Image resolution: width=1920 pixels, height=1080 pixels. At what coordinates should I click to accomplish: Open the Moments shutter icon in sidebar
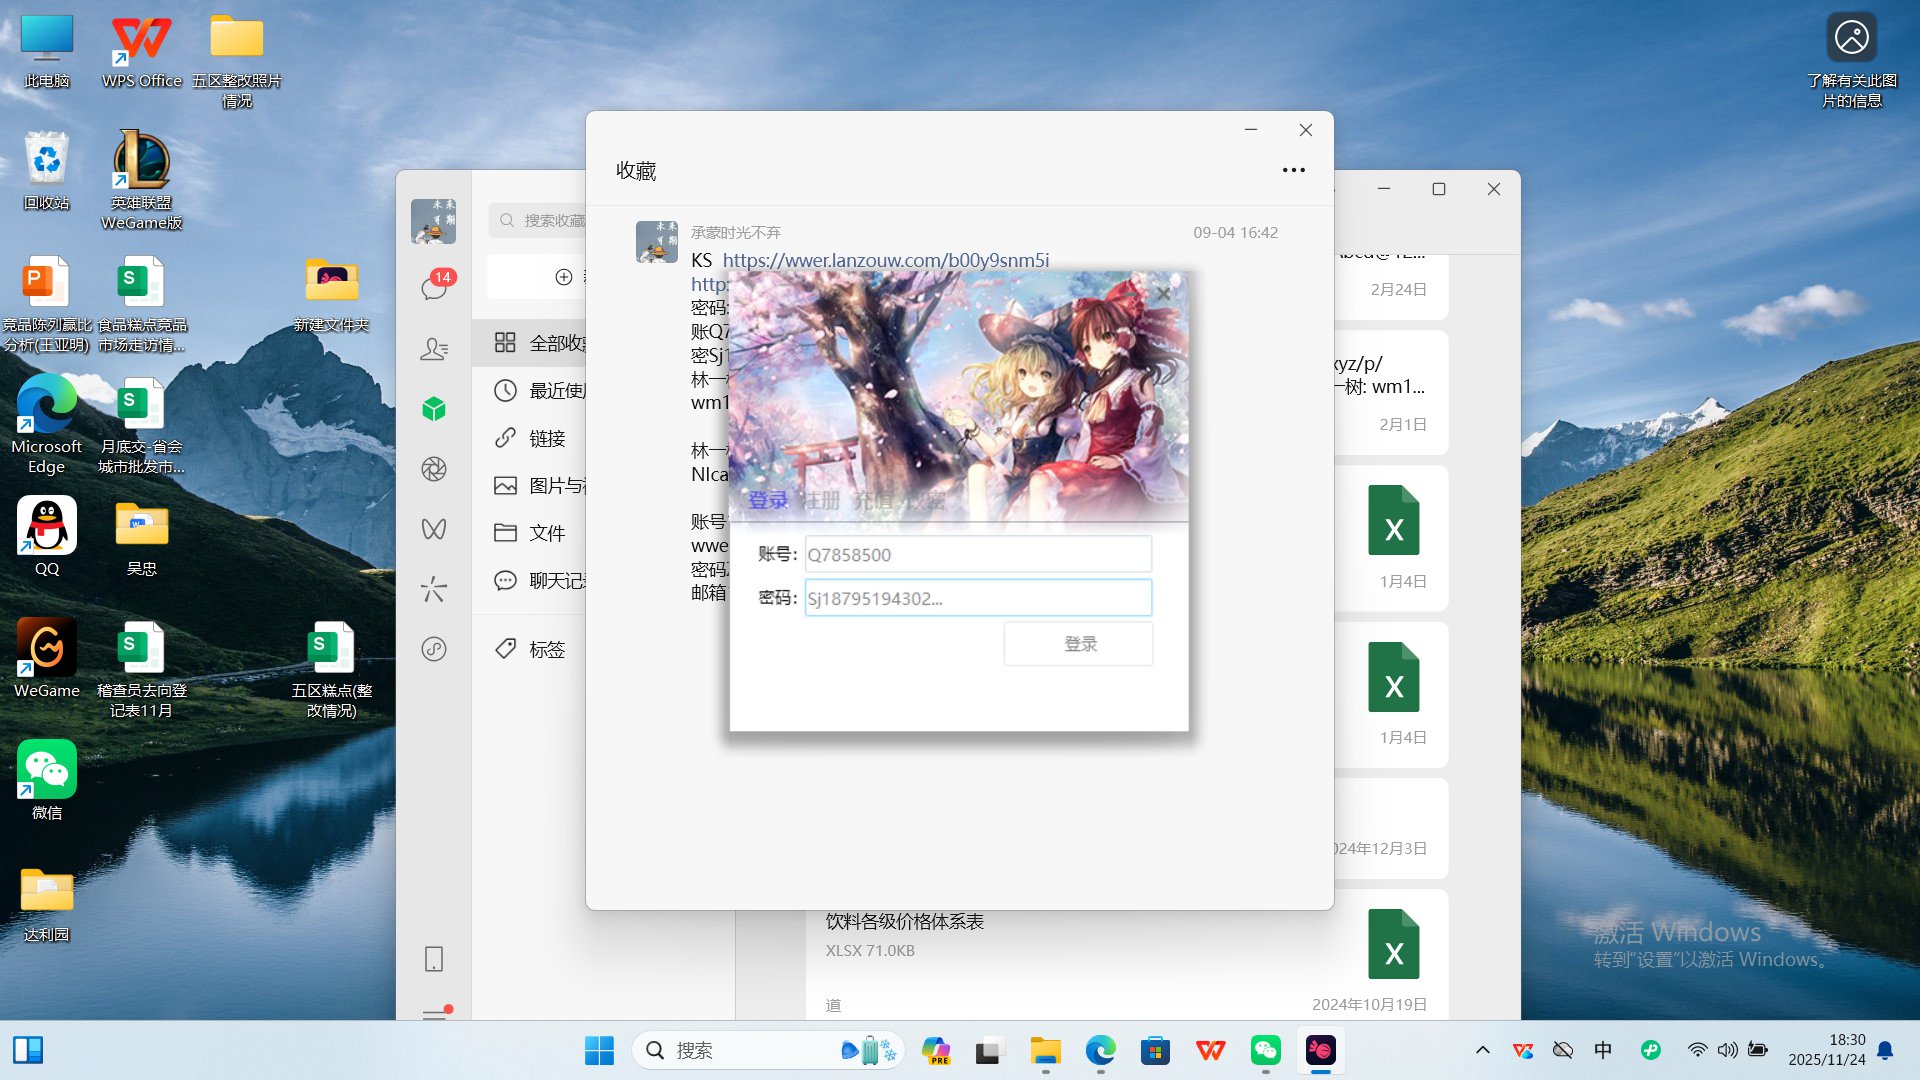(x=434, y=469)
